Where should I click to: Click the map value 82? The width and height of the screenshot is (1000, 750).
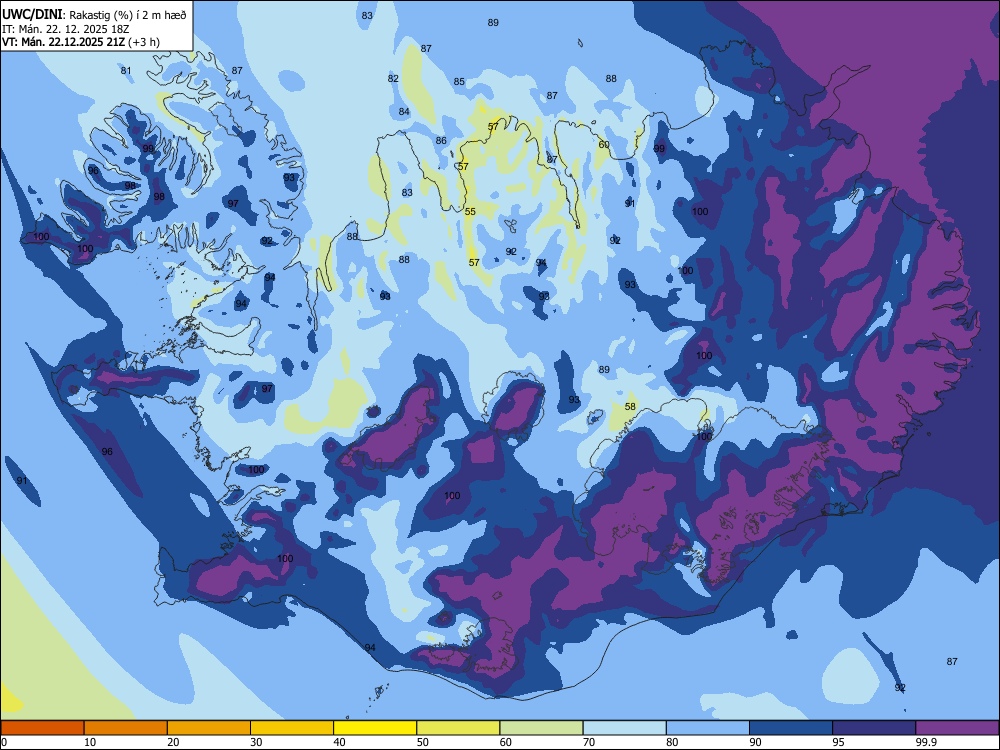393,78
